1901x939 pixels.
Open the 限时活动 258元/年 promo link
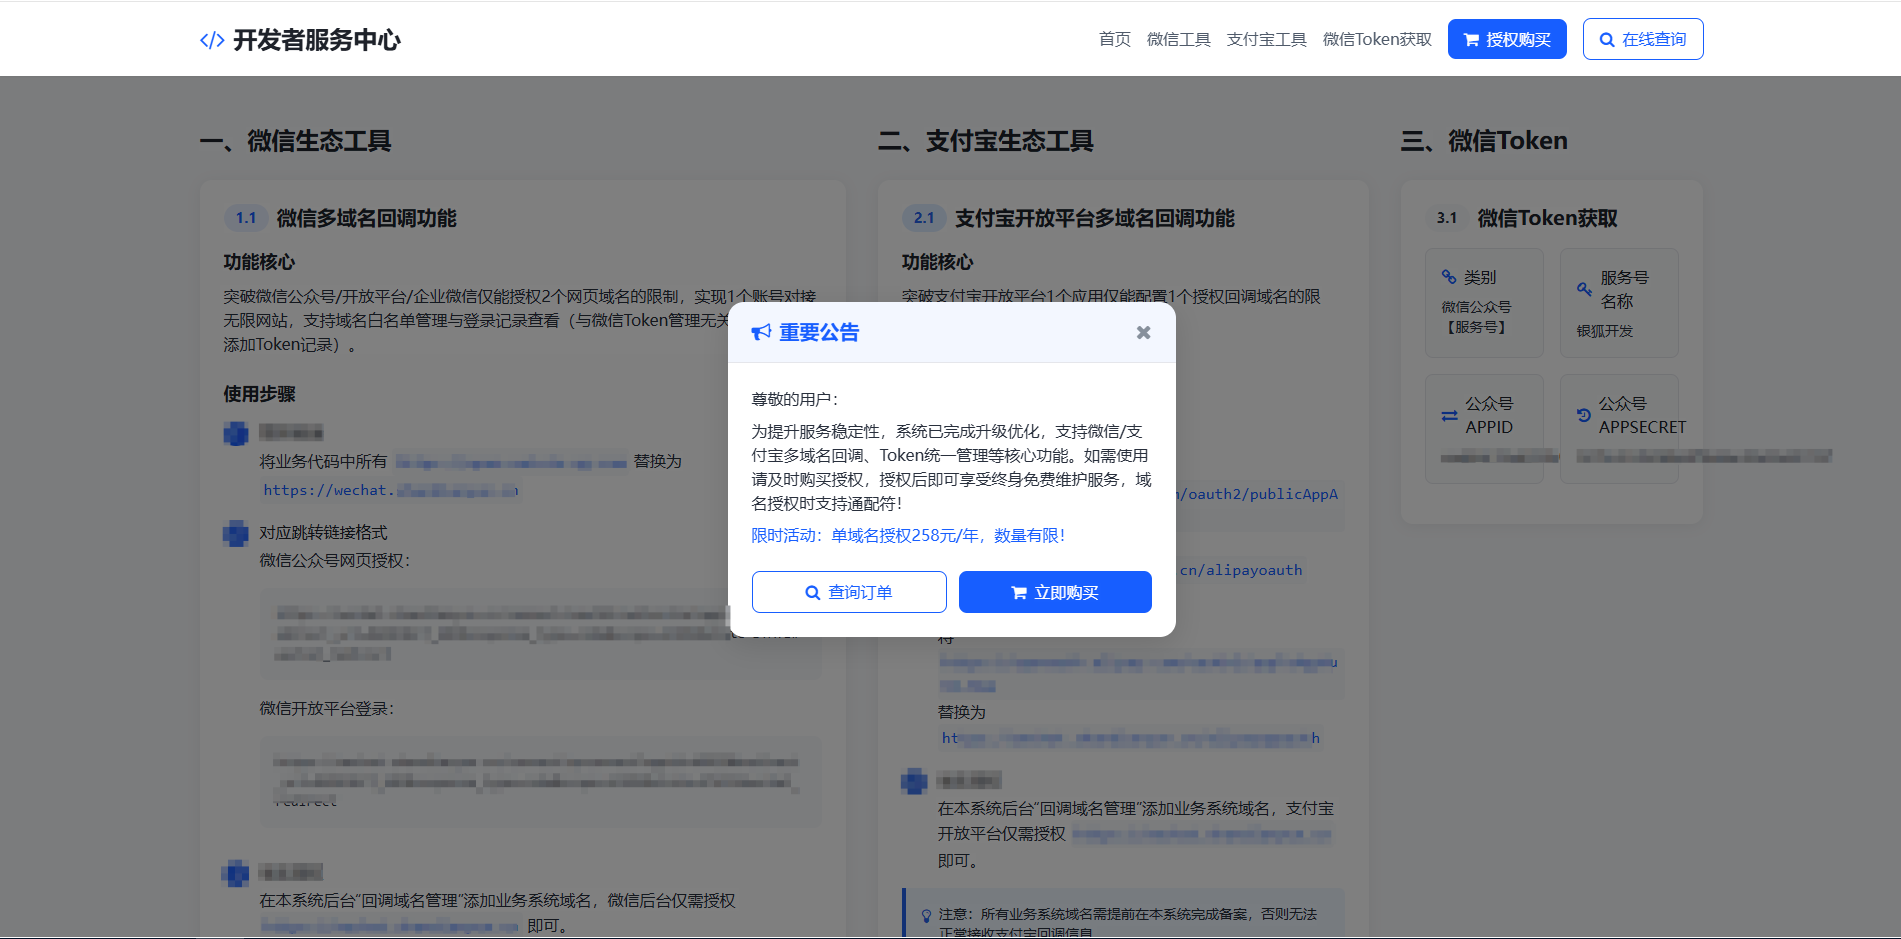(x=908, y=535)
